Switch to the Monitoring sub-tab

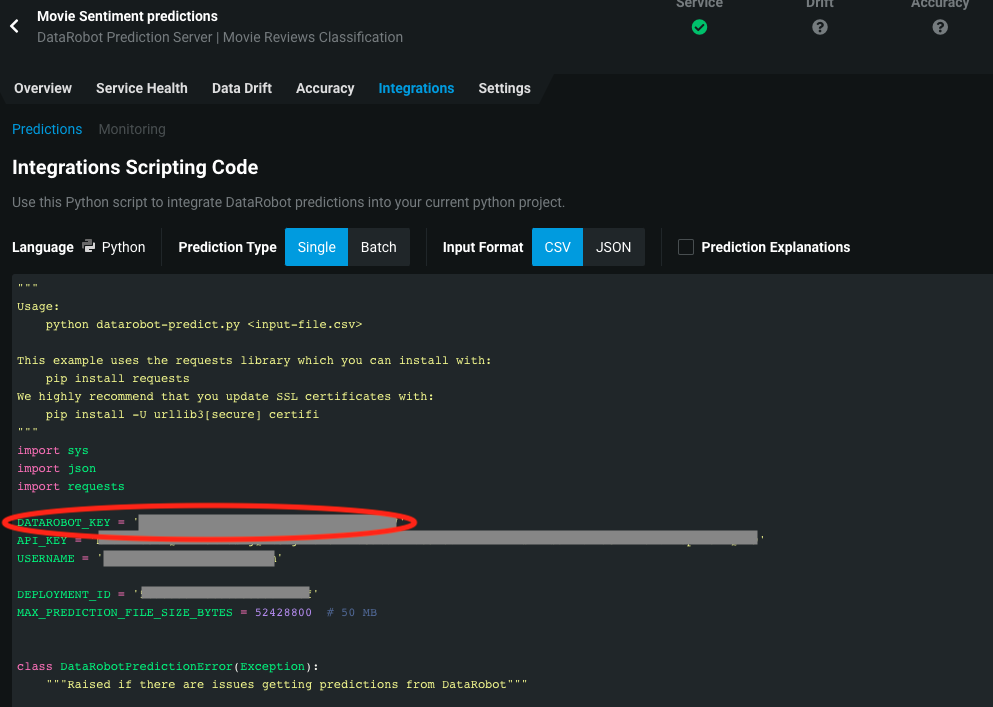point(132,129)
